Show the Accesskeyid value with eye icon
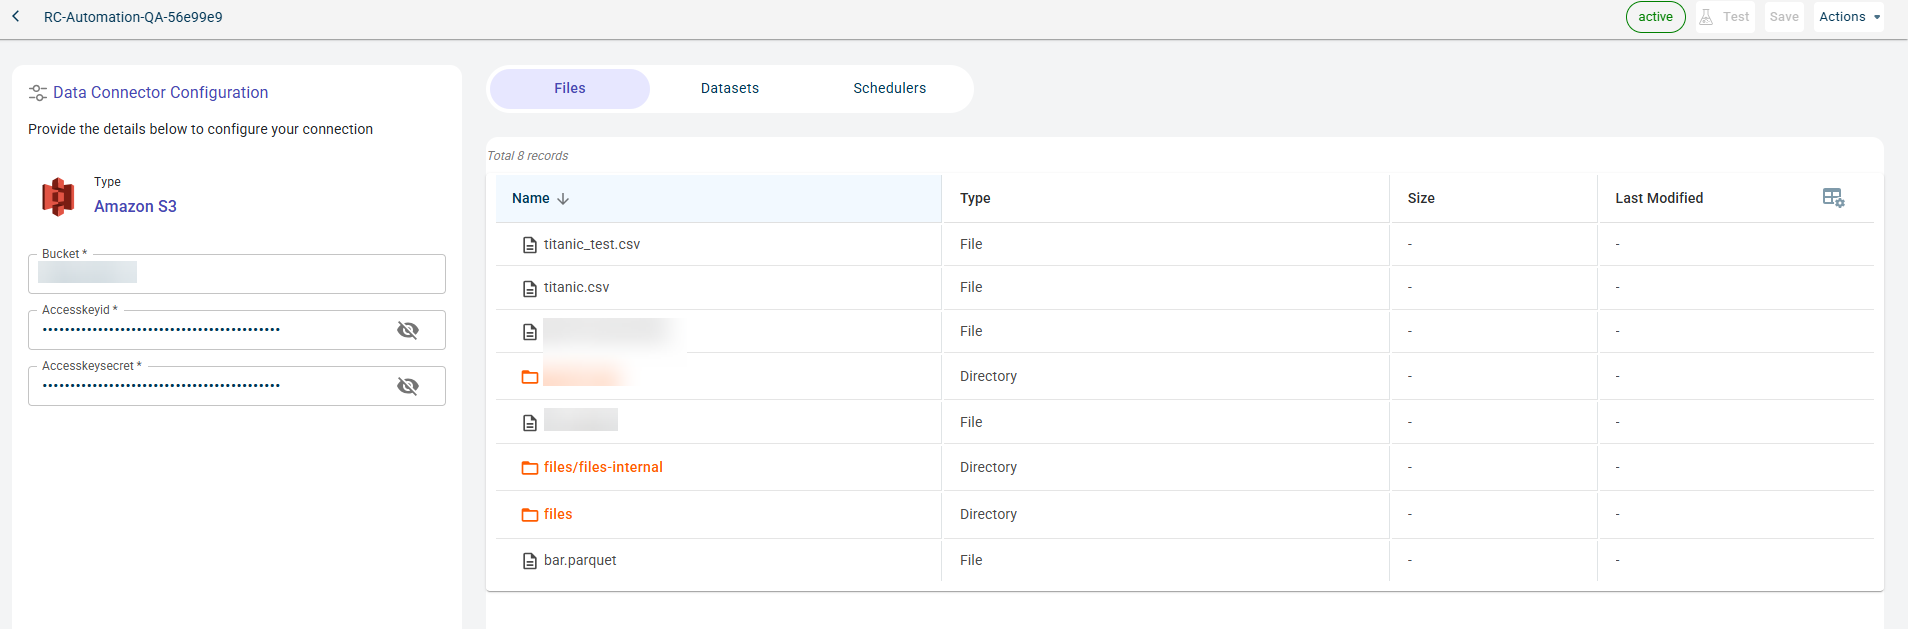The image size is (1908, 629). [x=408, y=330]
